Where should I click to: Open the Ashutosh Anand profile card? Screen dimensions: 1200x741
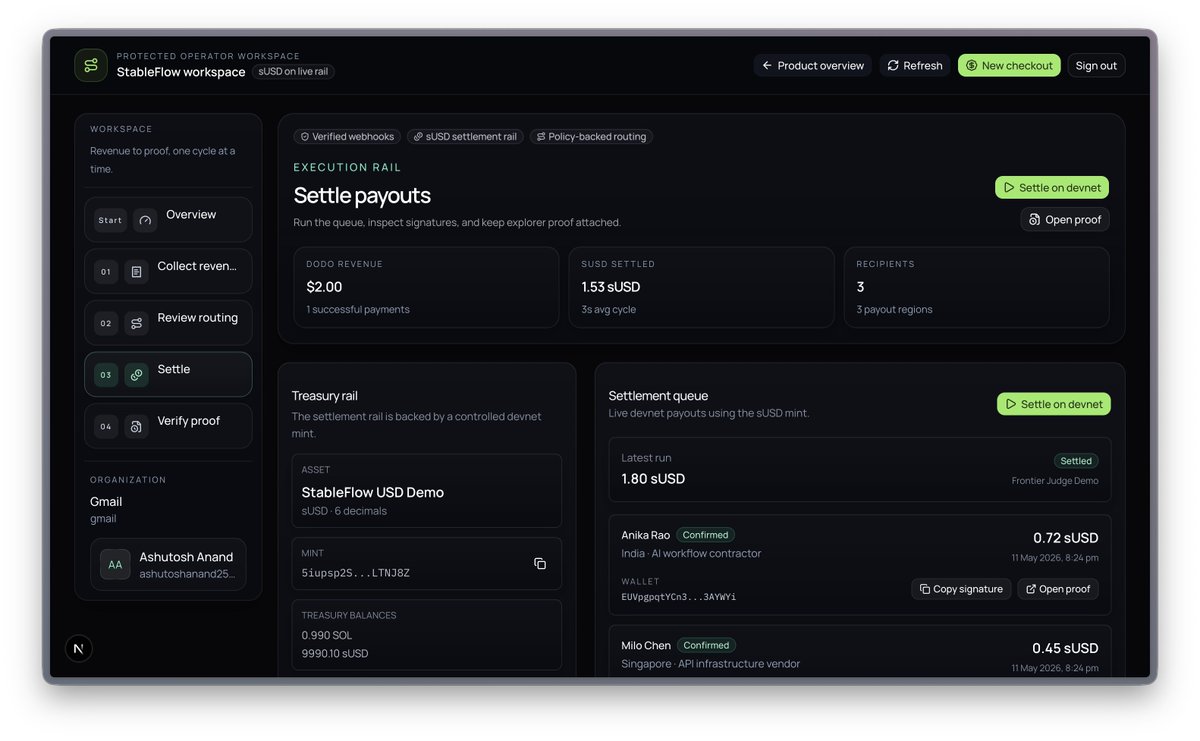click(168, 564)
